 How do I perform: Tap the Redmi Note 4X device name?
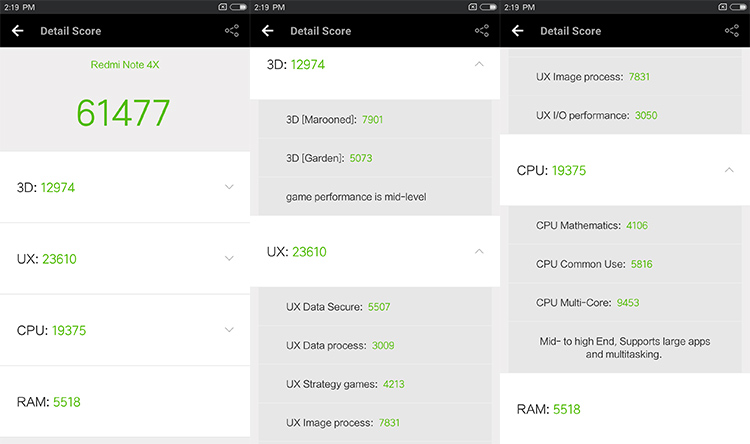point(124,65)
